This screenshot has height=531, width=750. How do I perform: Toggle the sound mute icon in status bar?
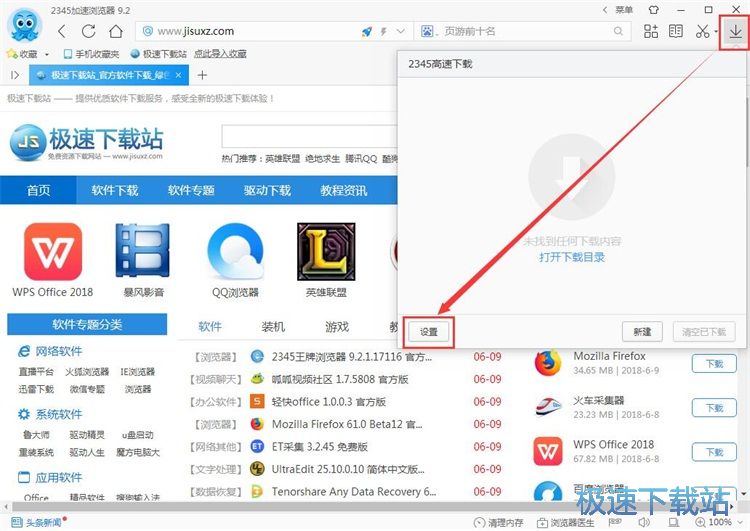(x=644, y=522)
